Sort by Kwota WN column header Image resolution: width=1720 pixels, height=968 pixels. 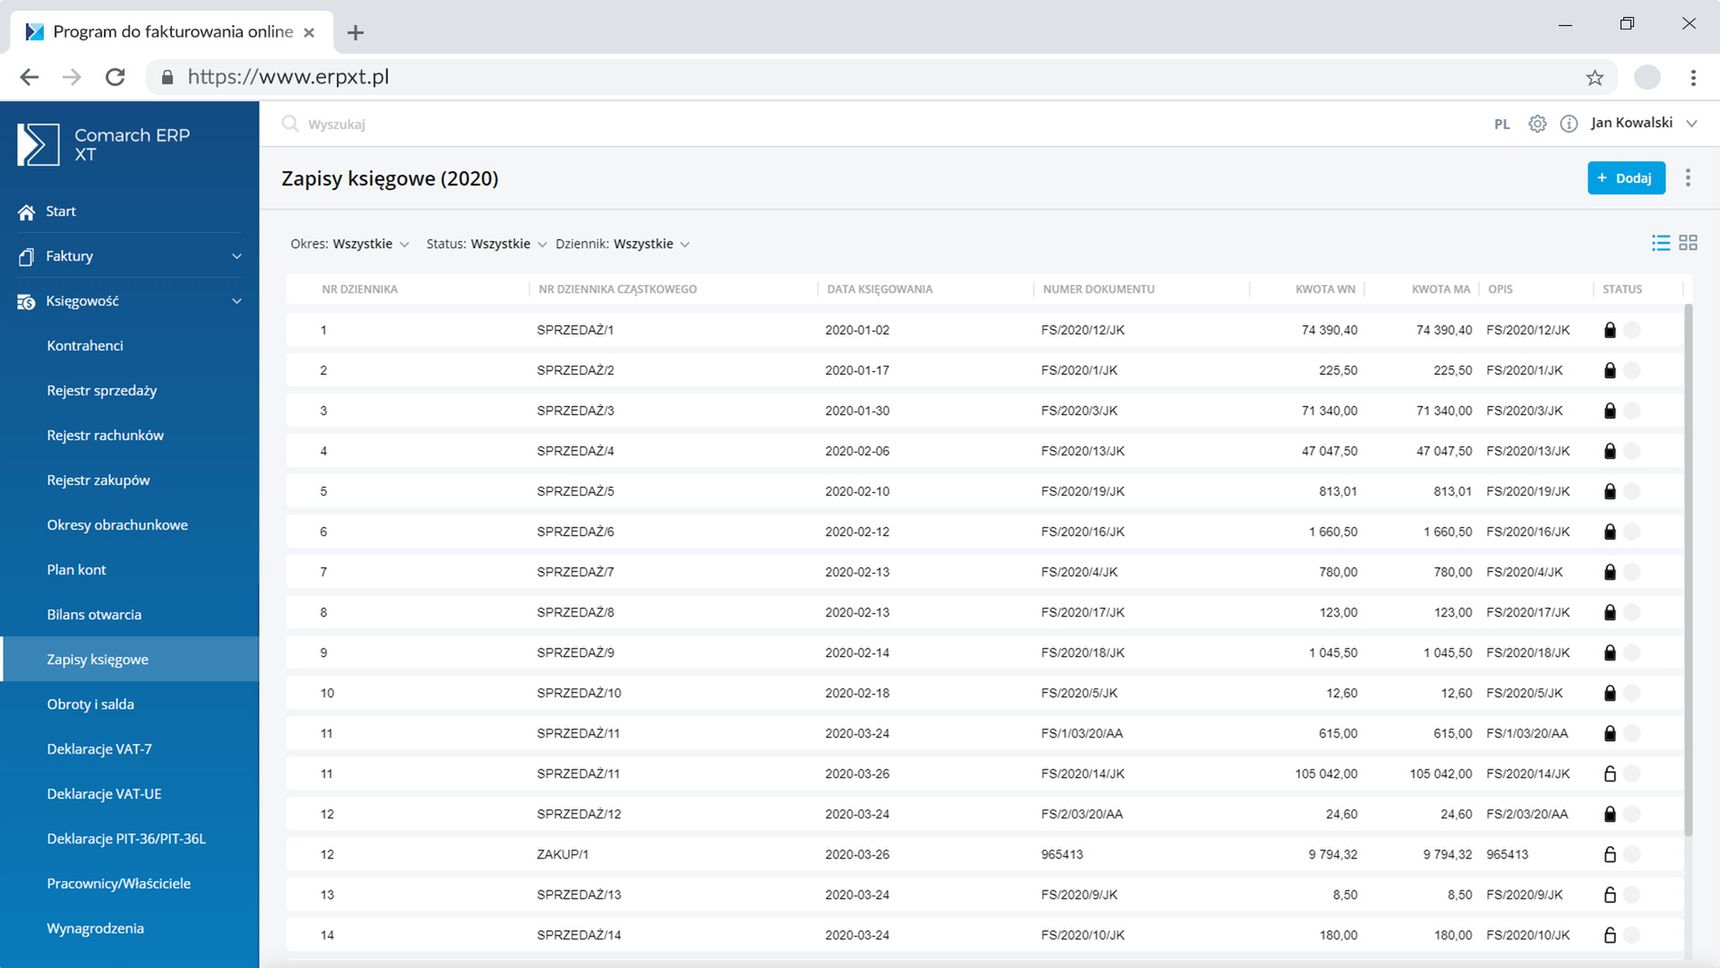coord(1325,289)
